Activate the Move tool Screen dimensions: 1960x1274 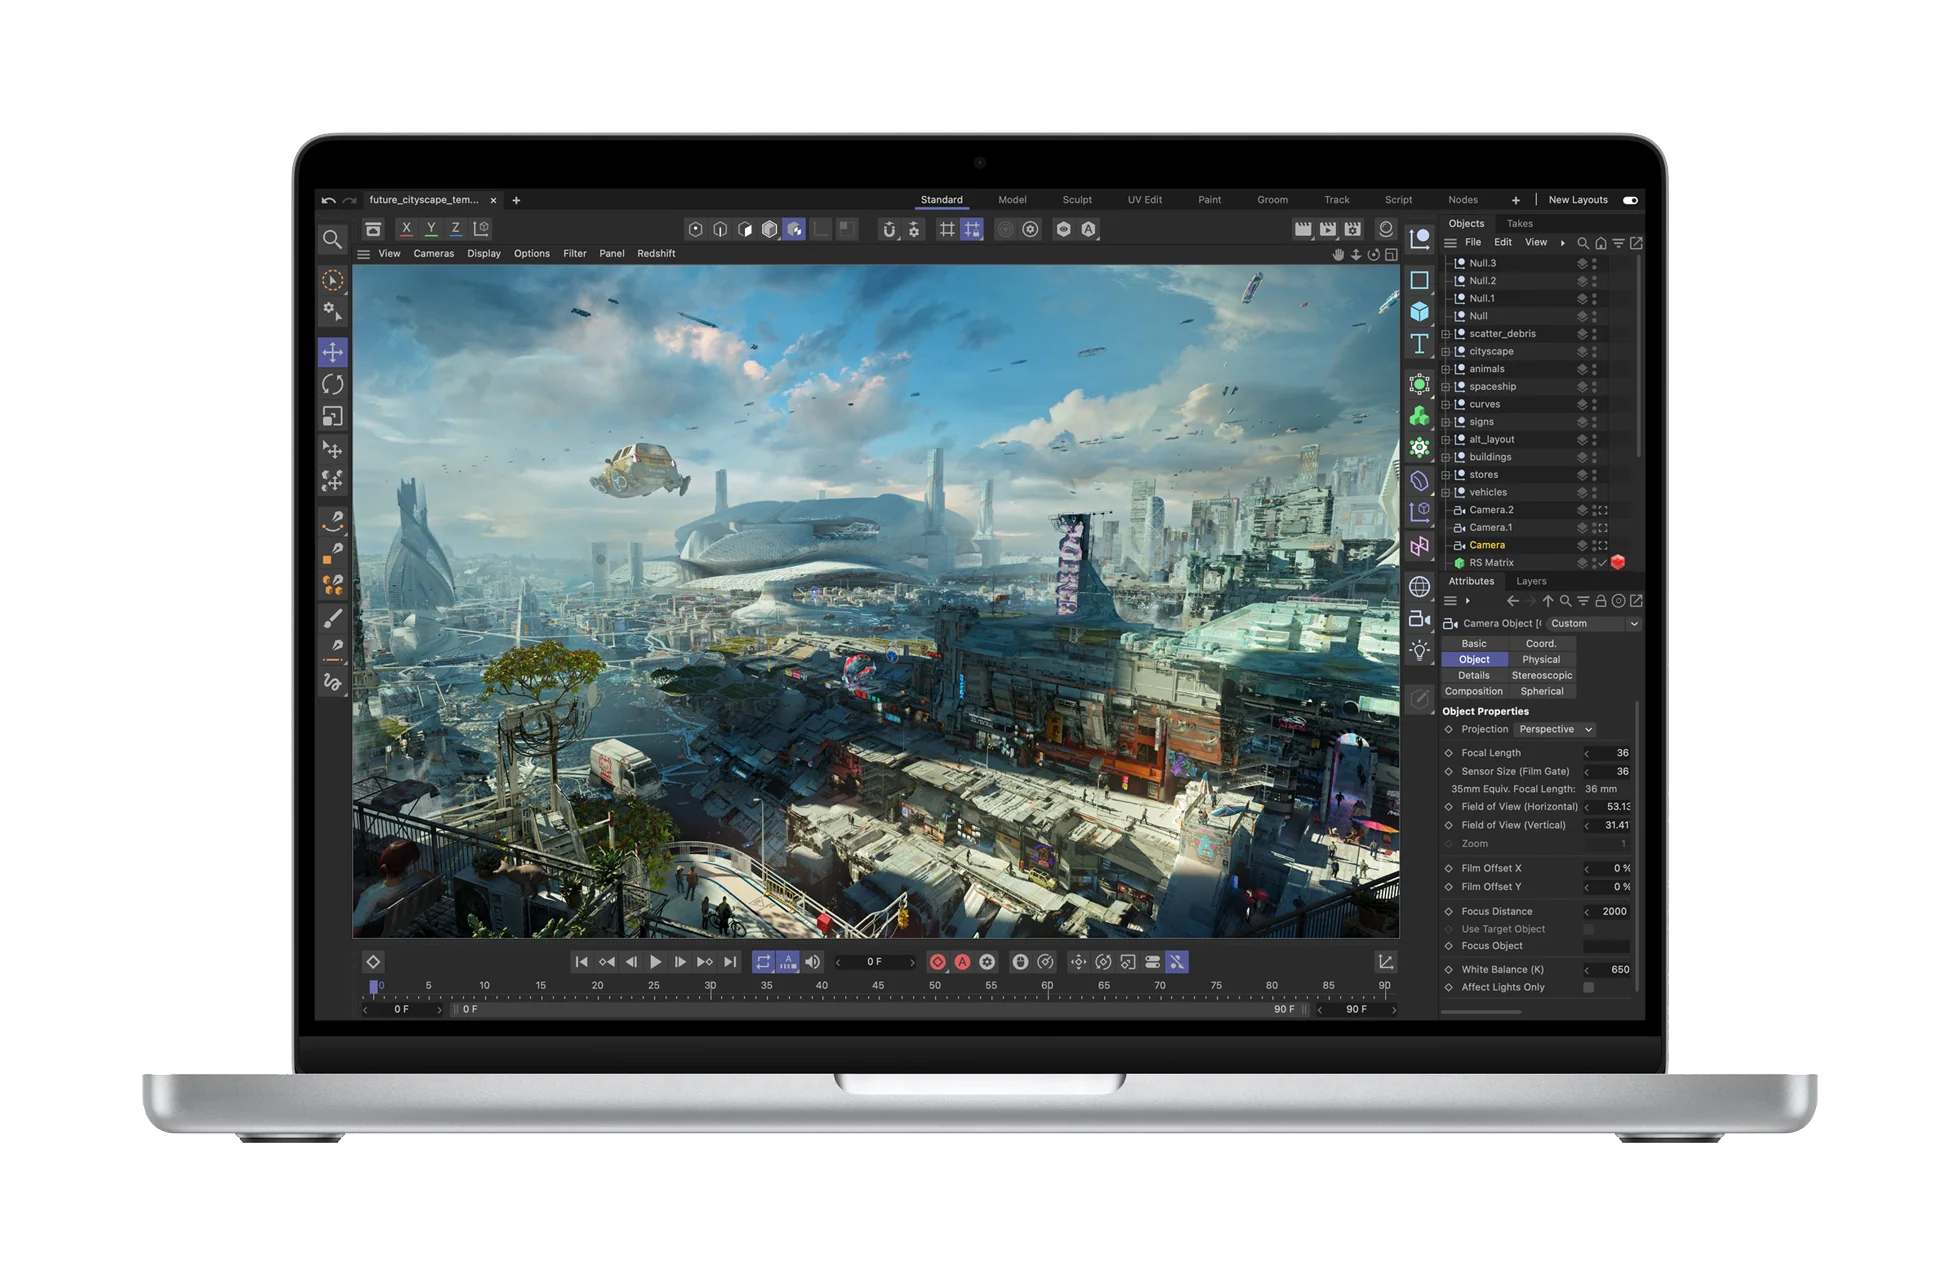tap(333, 352)
